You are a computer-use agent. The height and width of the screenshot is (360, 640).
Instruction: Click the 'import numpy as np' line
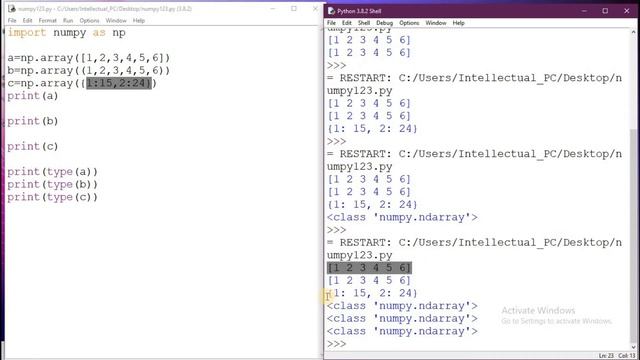(67, 33)
